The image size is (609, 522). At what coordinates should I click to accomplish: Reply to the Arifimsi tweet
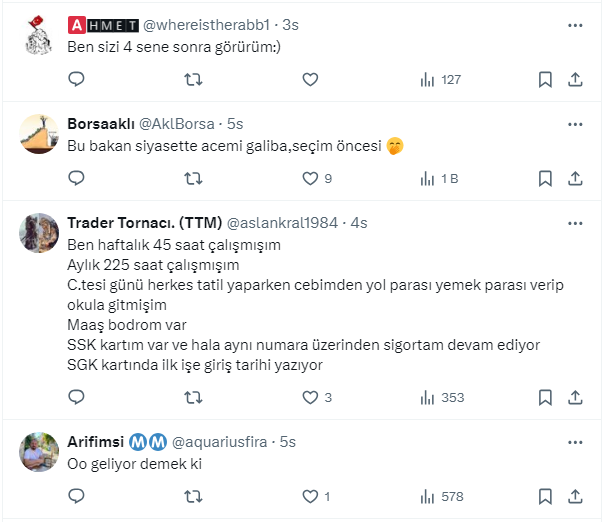tap(76, 496)
